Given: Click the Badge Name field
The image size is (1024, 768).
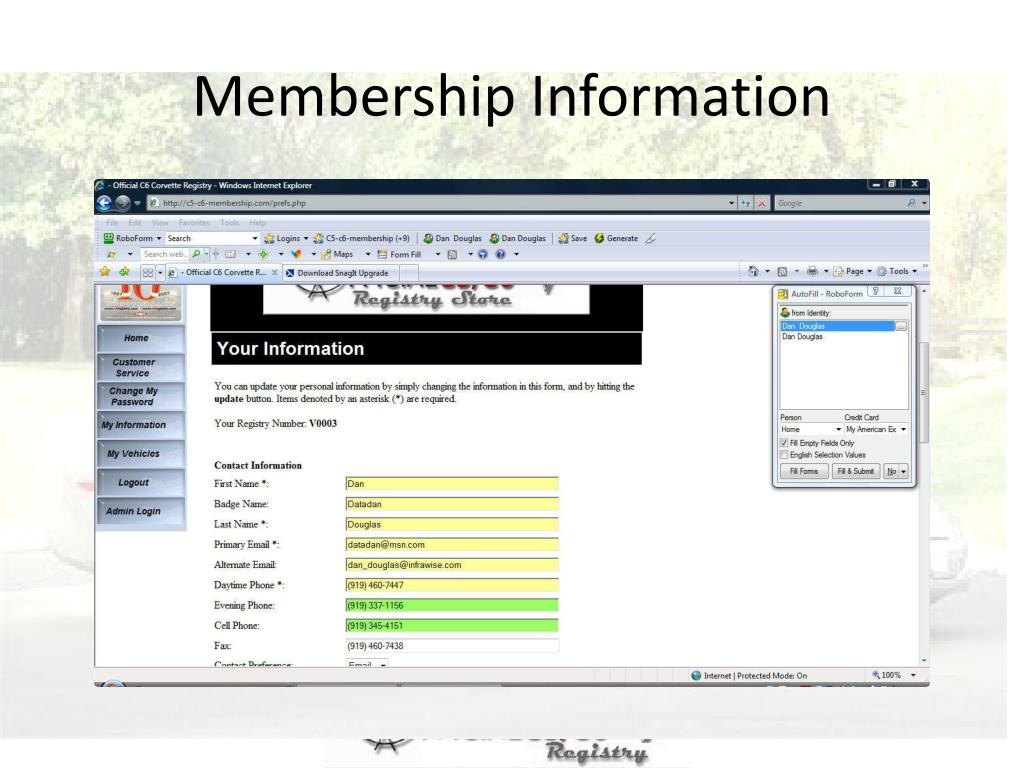Looking at the screenshot, I should (452, 504).
